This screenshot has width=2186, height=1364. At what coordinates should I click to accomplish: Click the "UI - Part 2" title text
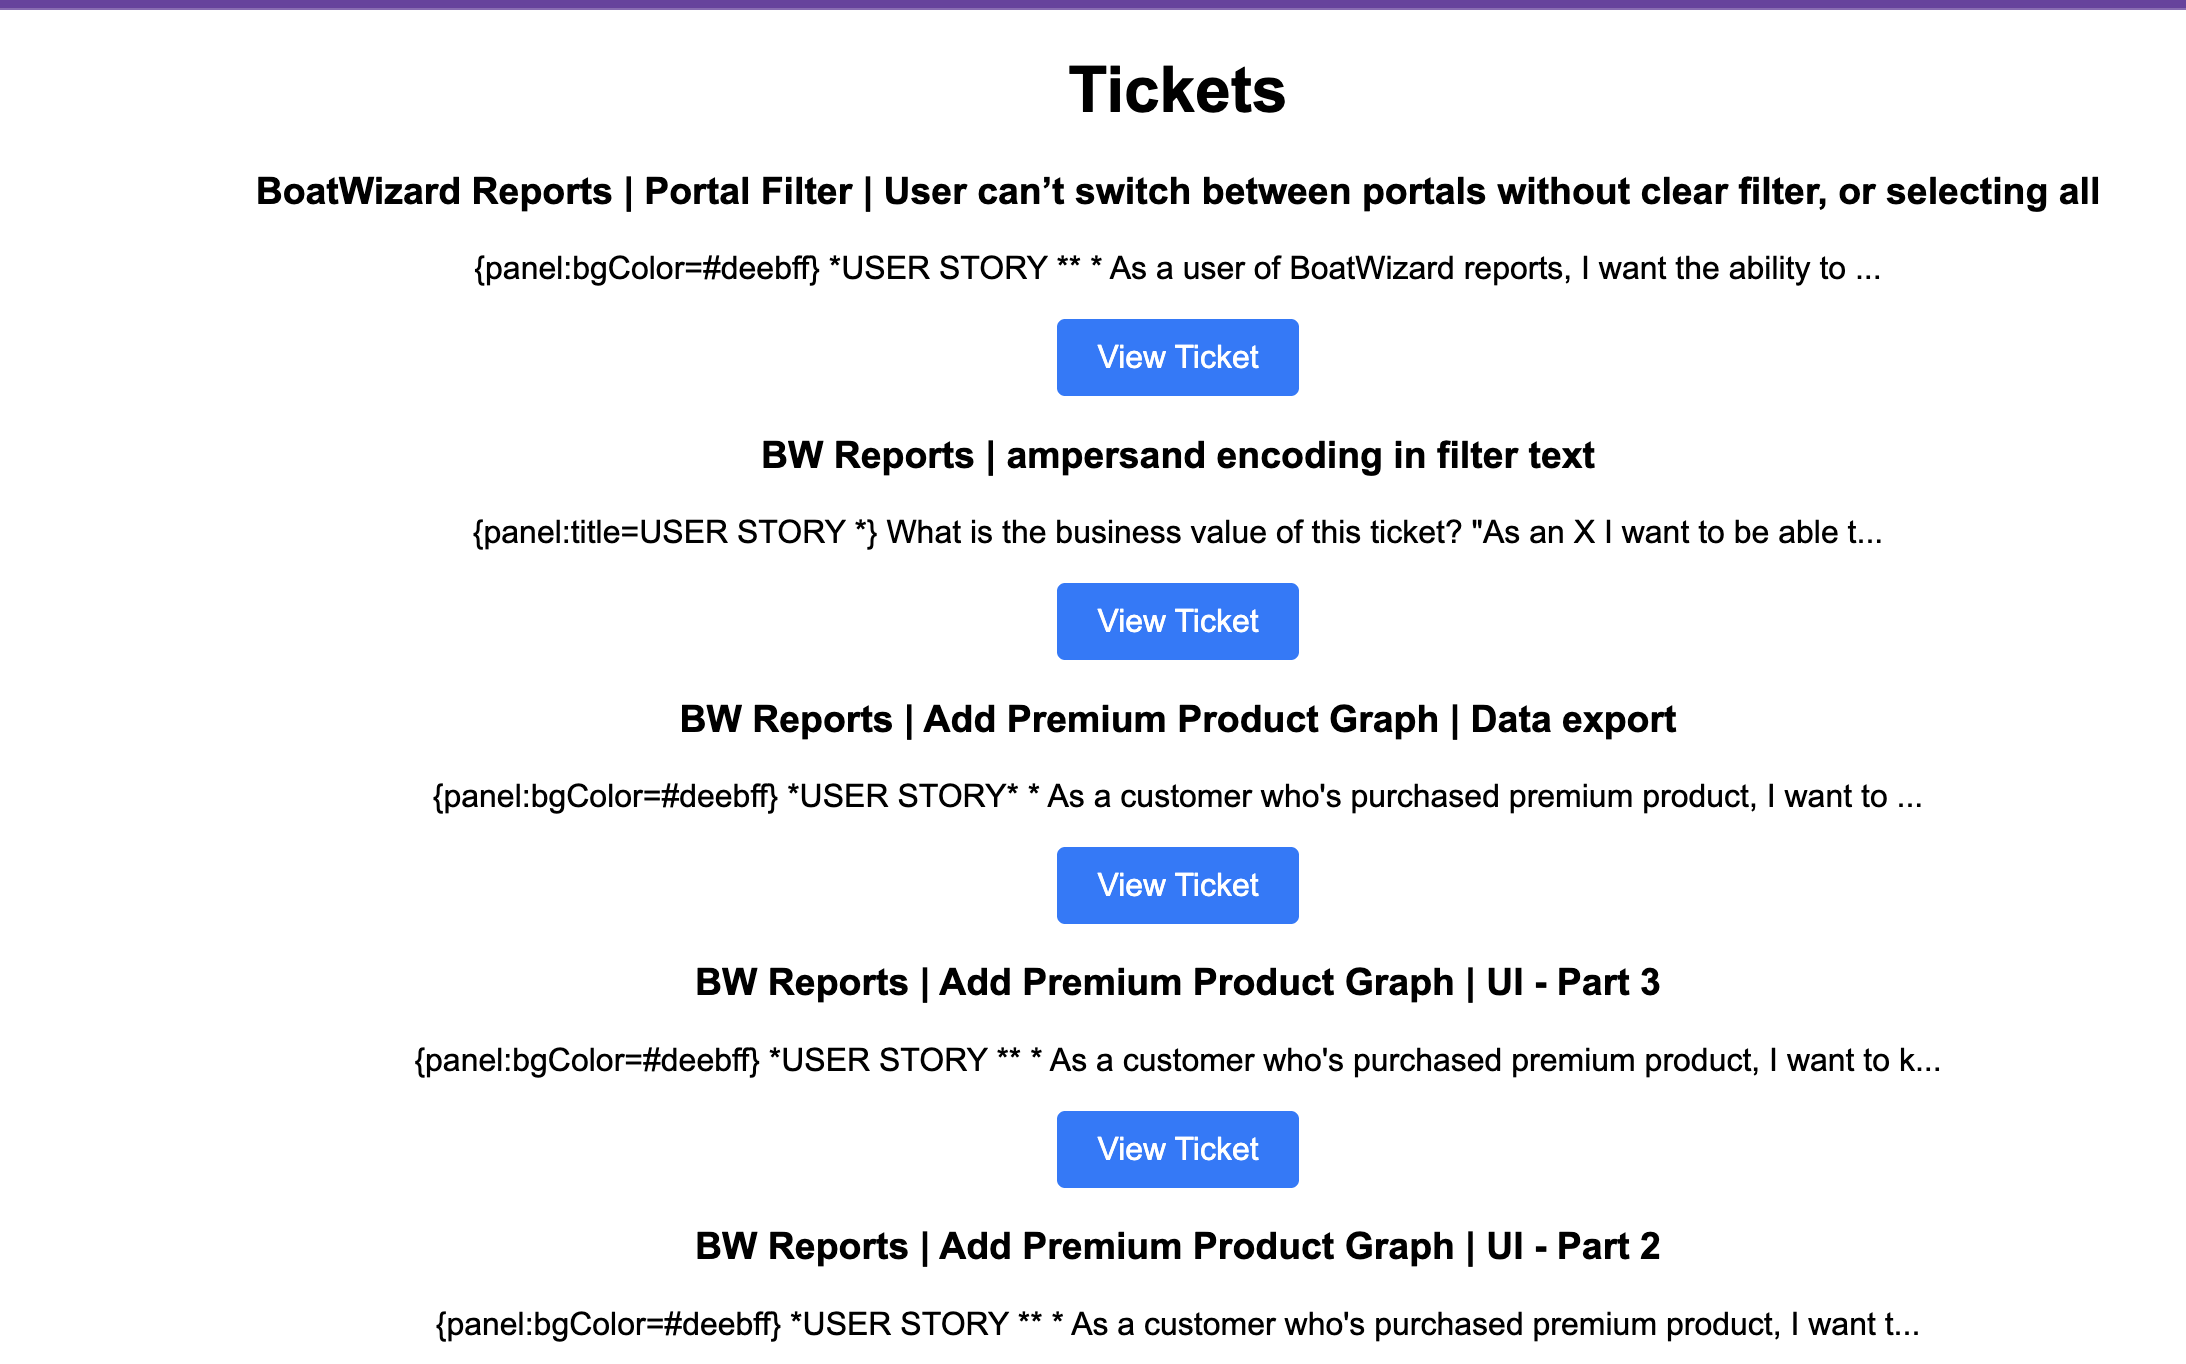pos(1573,1247)
